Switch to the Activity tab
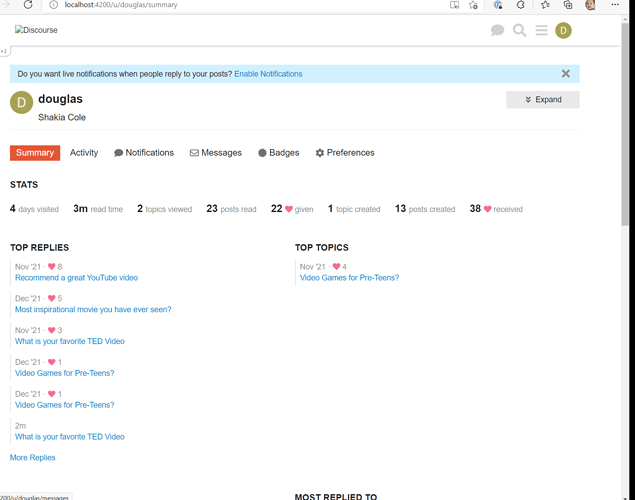The height and width of the screenshot is (500, 635). pyautogui.click(x=84, y=153)
